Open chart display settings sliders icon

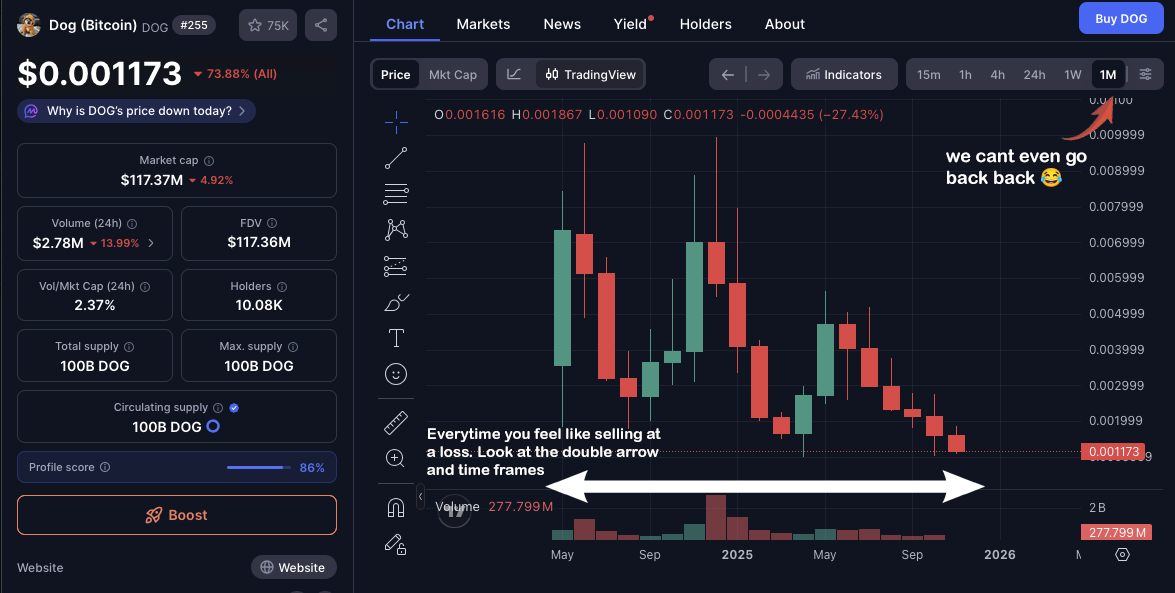pyautogui.click(x=1146, y=74)
